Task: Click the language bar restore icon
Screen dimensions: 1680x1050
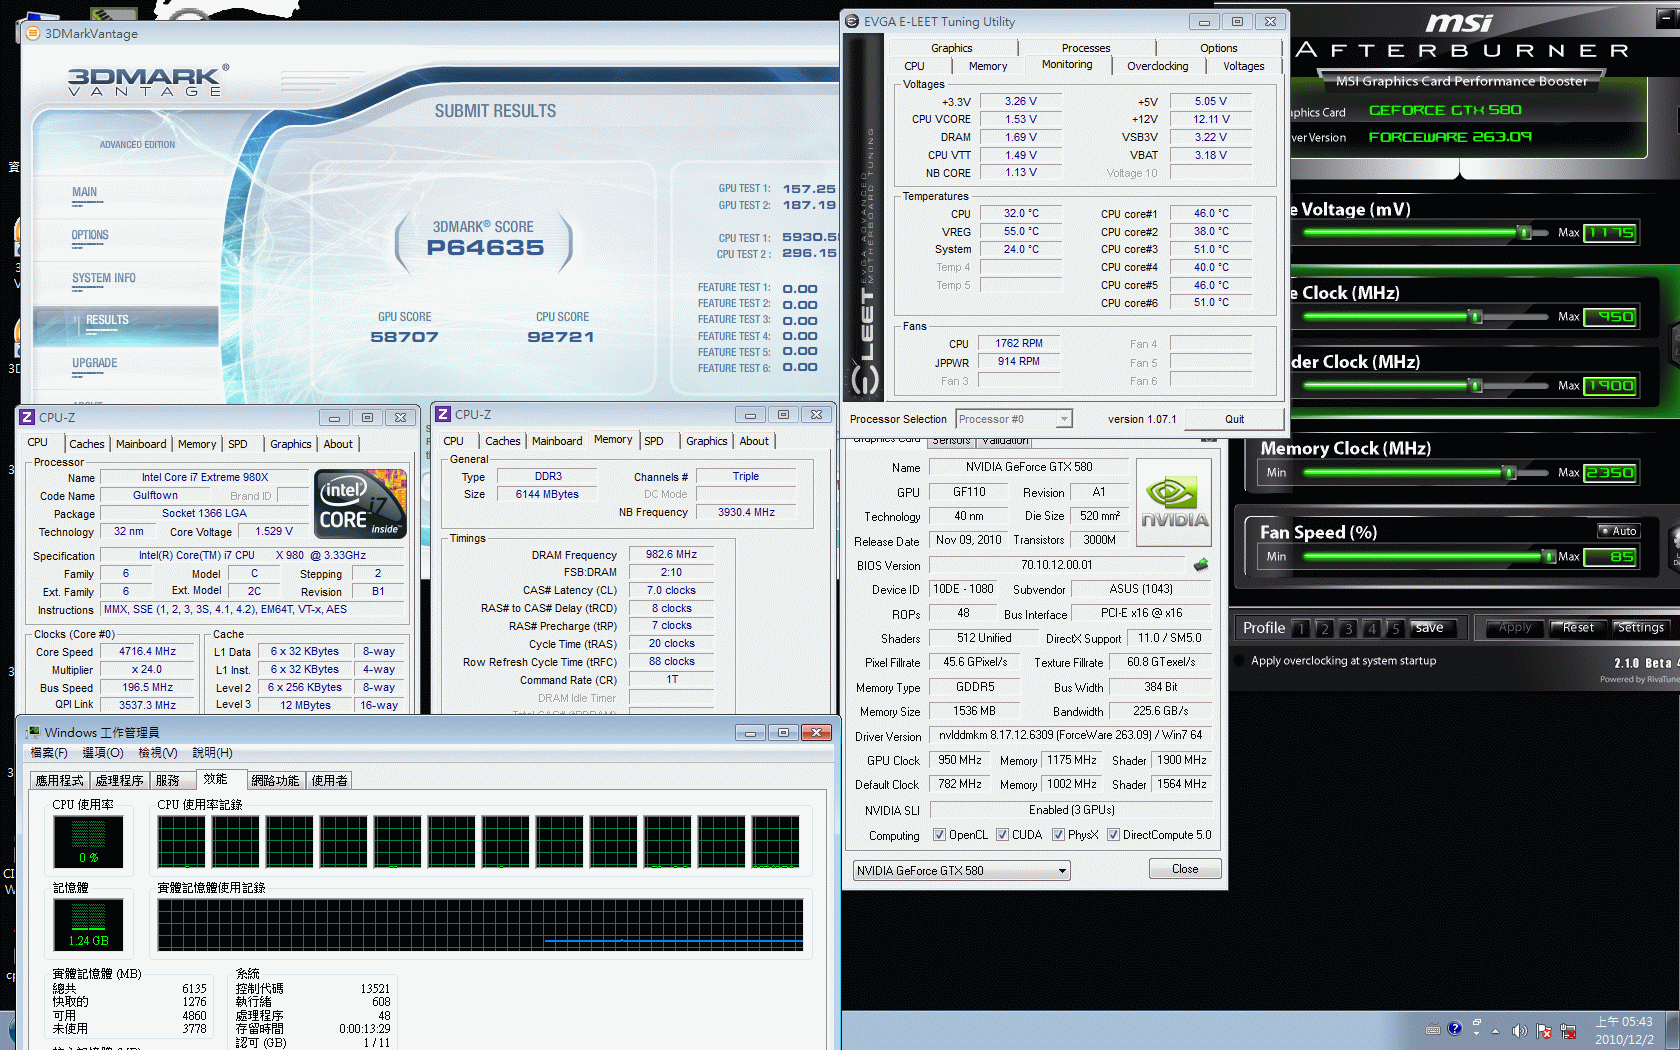Action: click(1477, 1022)
